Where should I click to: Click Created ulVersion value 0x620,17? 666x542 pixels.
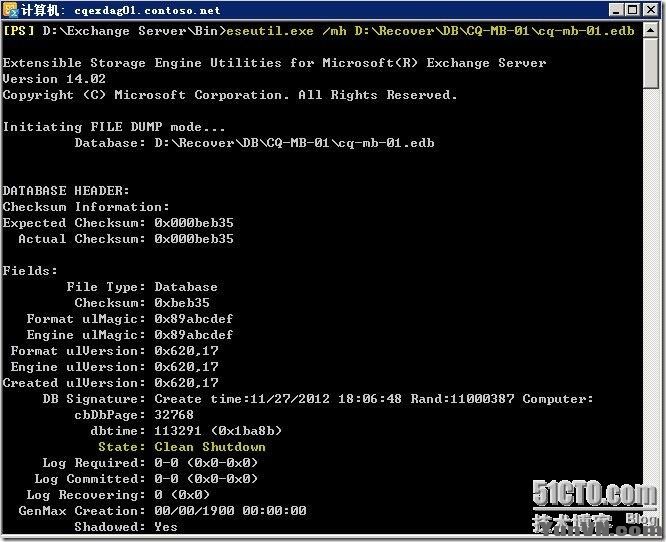click(x=186, y=383)
